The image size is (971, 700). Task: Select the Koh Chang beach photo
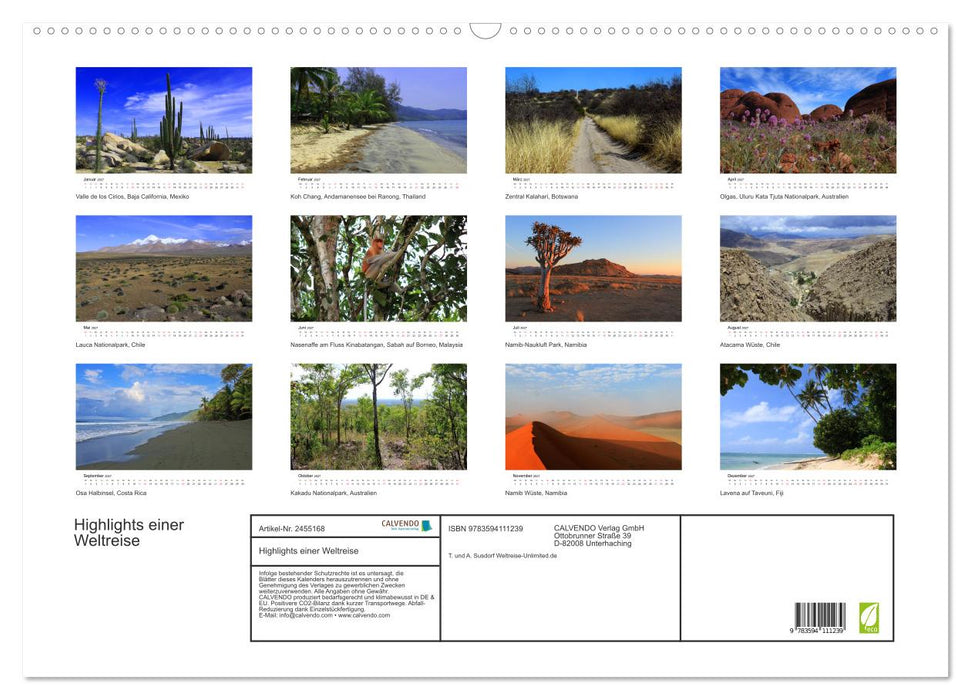(x=378, y=120)
